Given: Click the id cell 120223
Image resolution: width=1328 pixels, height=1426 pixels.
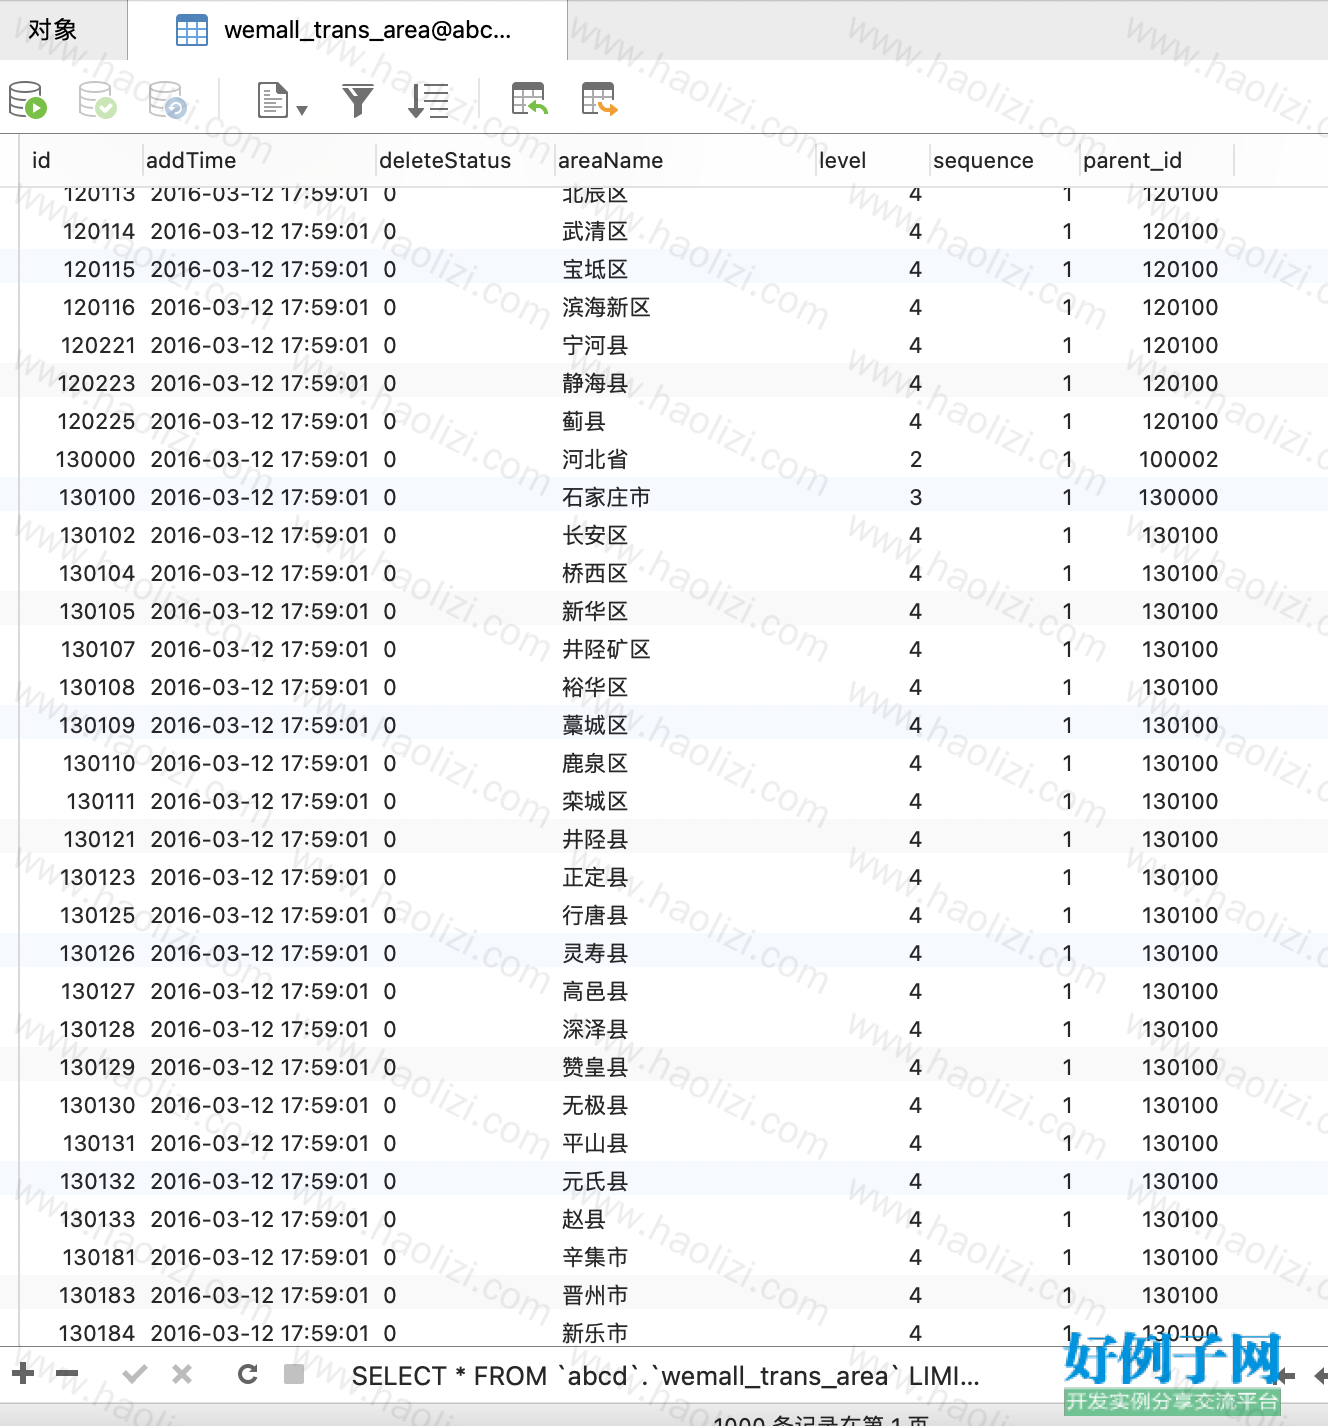Looking at the screenshot, I should [x=96, y=383].
